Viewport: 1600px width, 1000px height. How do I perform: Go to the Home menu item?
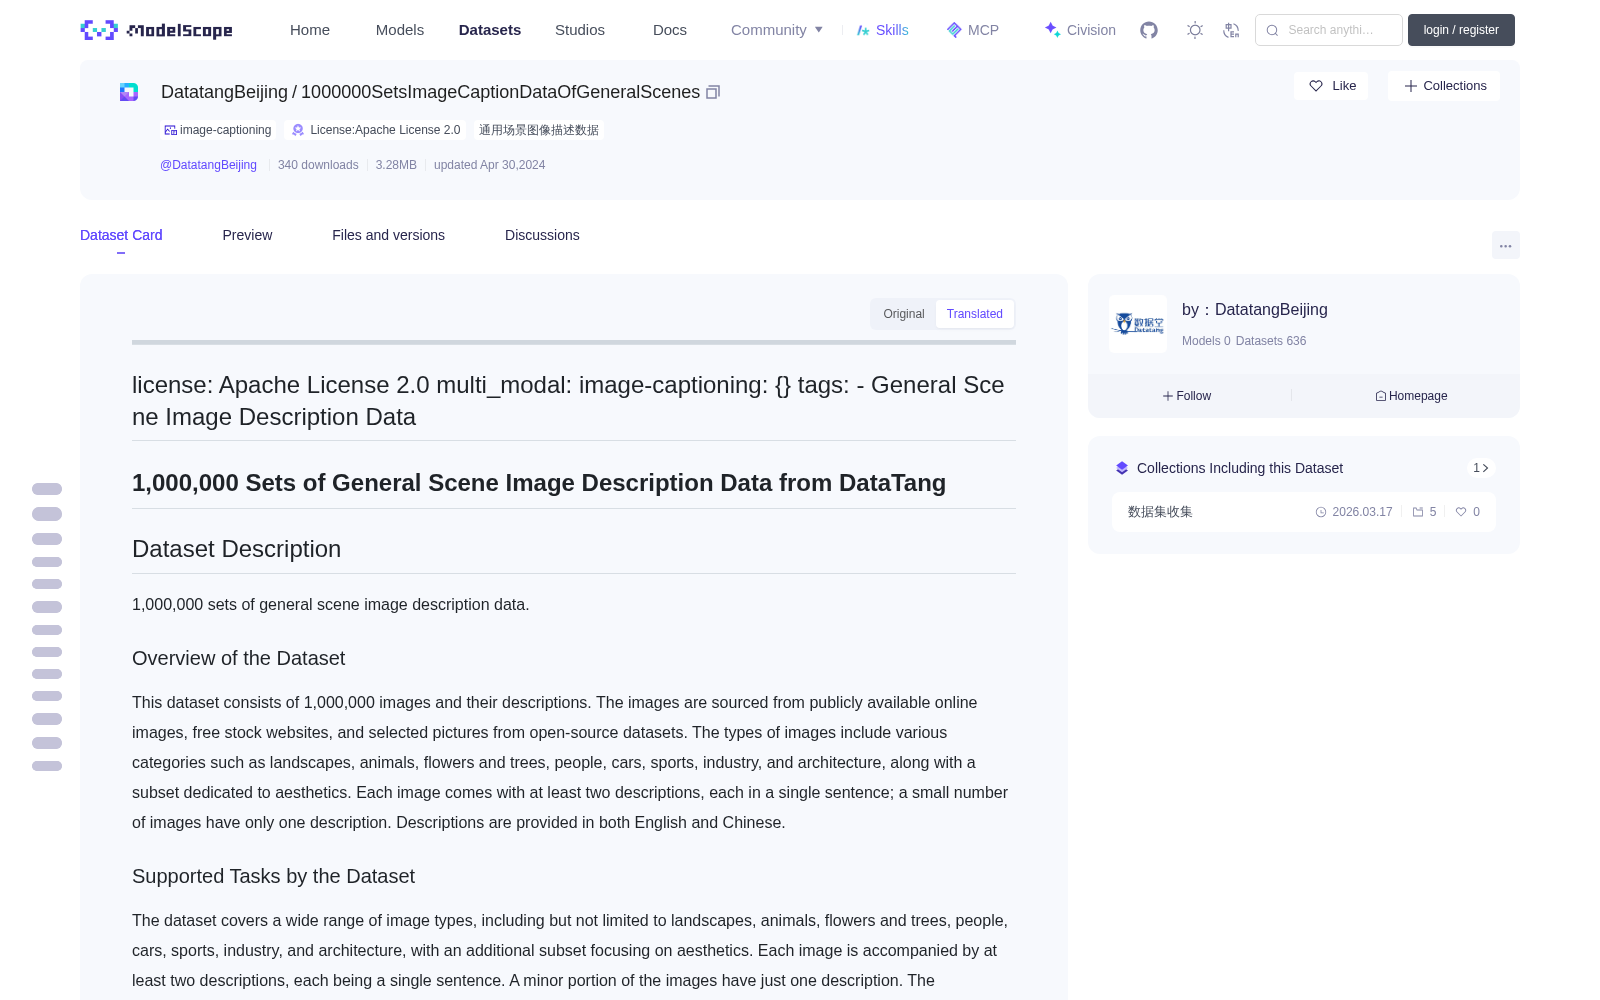310,30
